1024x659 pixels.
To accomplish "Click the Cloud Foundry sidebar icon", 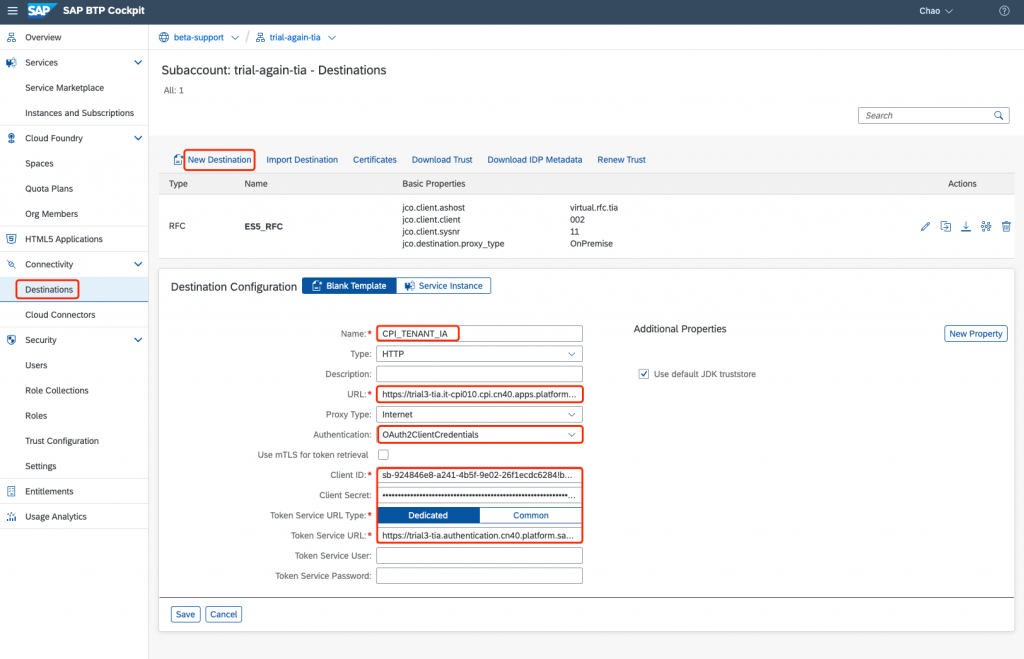I will pos(11,138).
